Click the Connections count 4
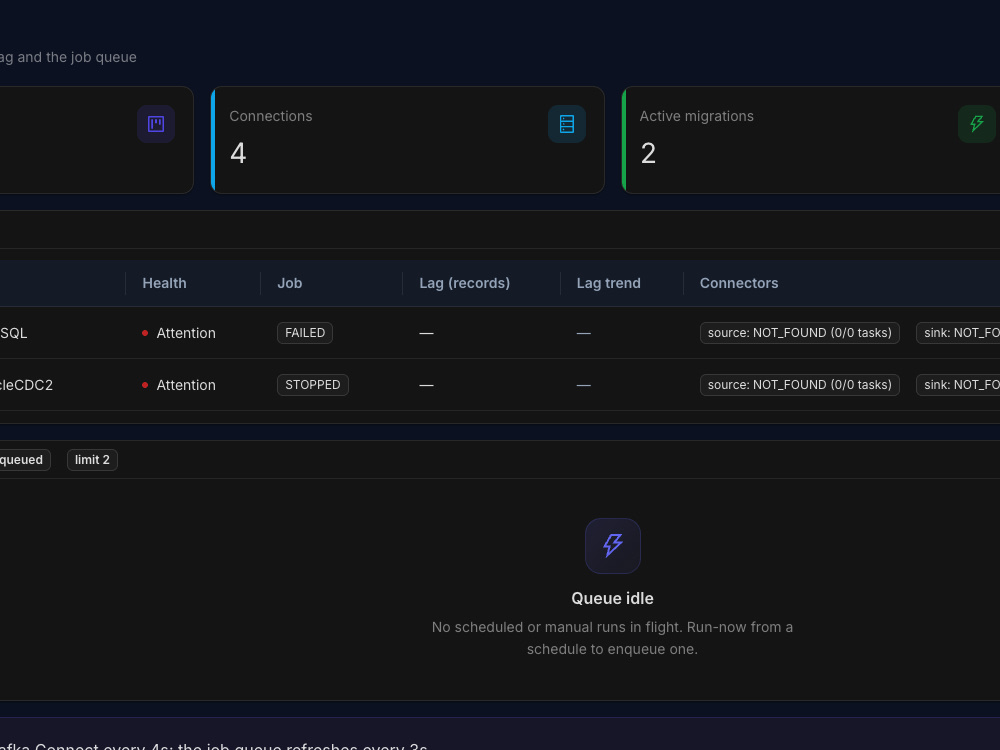Image resolution: width=1000 pixels, height=750 pixels. [x=238, y=153]
